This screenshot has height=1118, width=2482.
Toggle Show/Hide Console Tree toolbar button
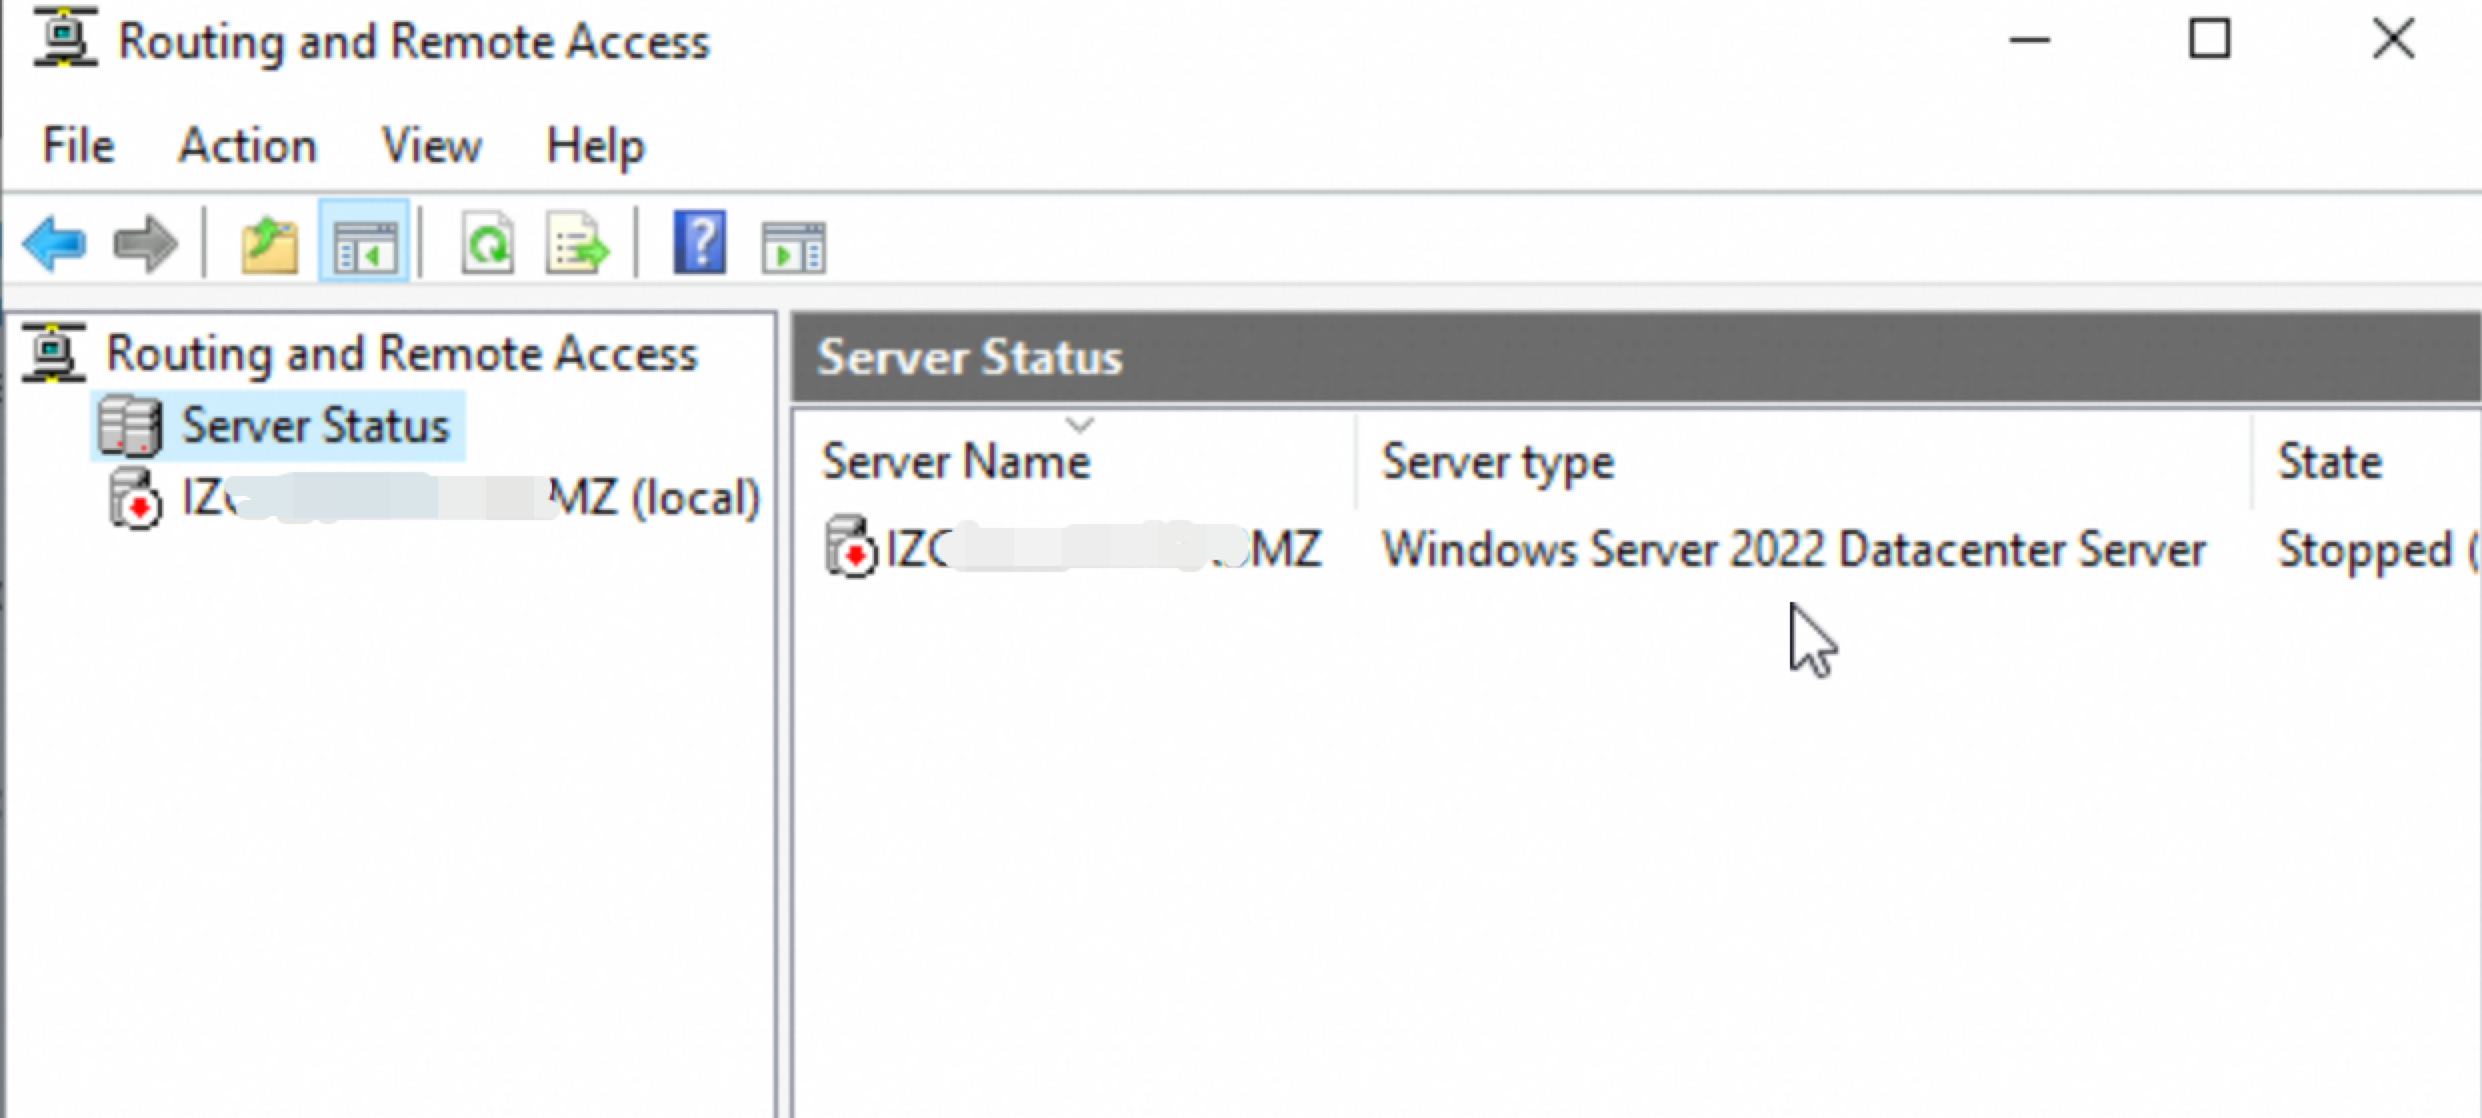(364, 244)
